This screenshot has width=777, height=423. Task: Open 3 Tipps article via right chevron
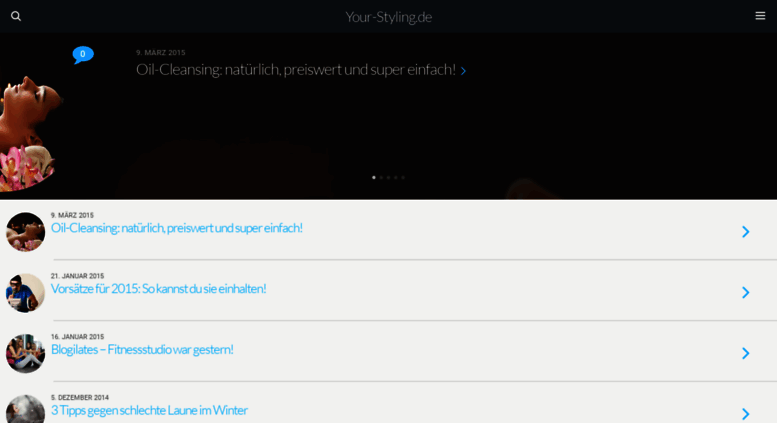tap(745, 414)
